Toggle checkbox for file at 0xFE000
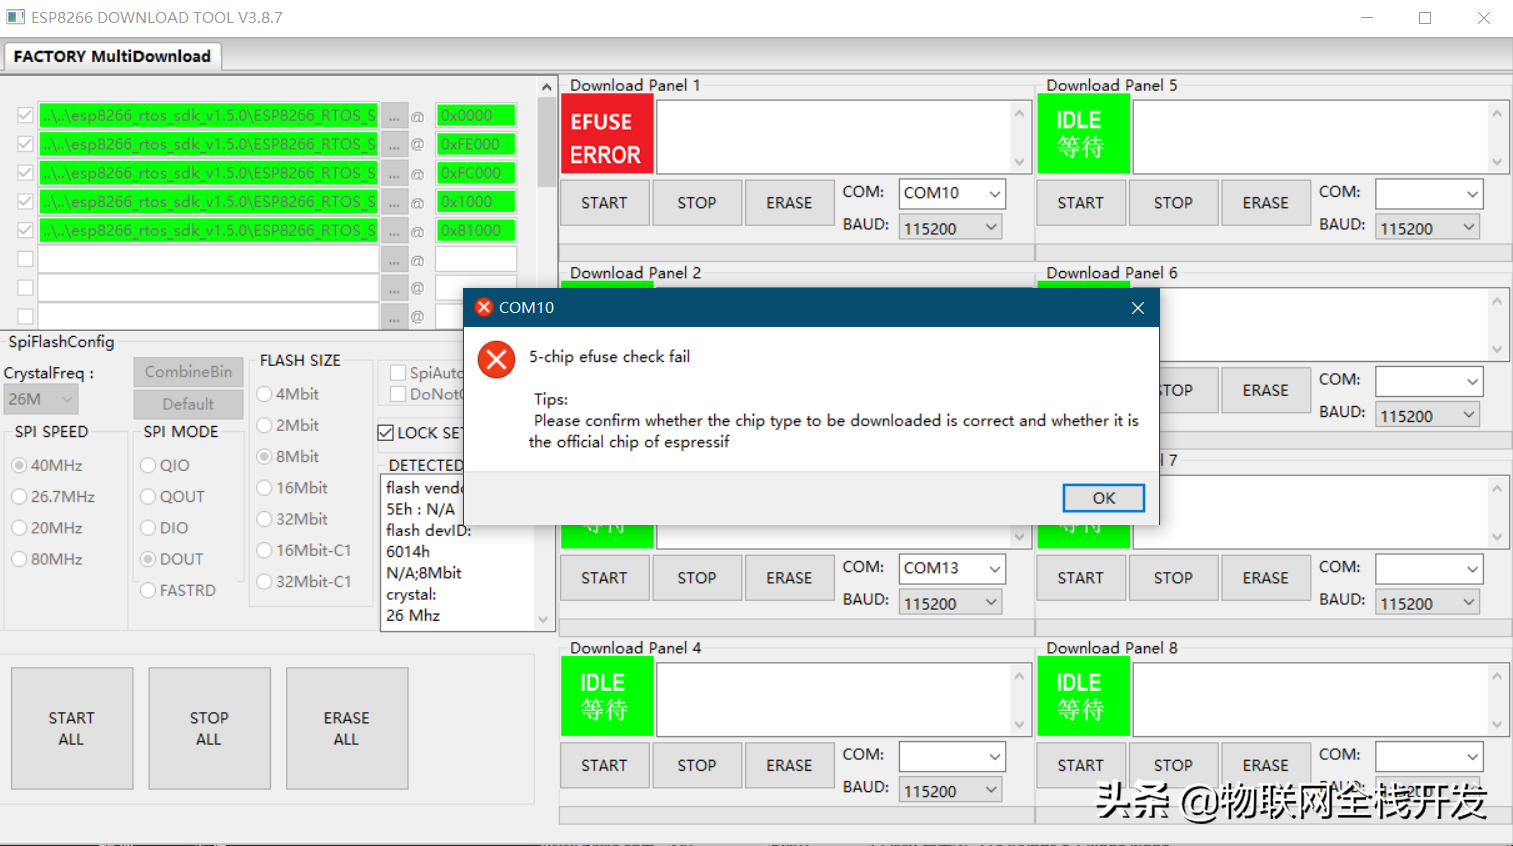 click(25, 144)
